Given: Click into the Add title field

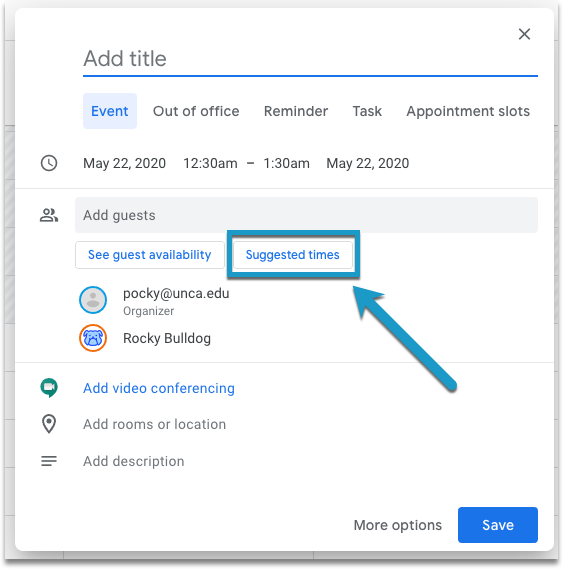Looking at the screenshot, I should pos(310,59).
